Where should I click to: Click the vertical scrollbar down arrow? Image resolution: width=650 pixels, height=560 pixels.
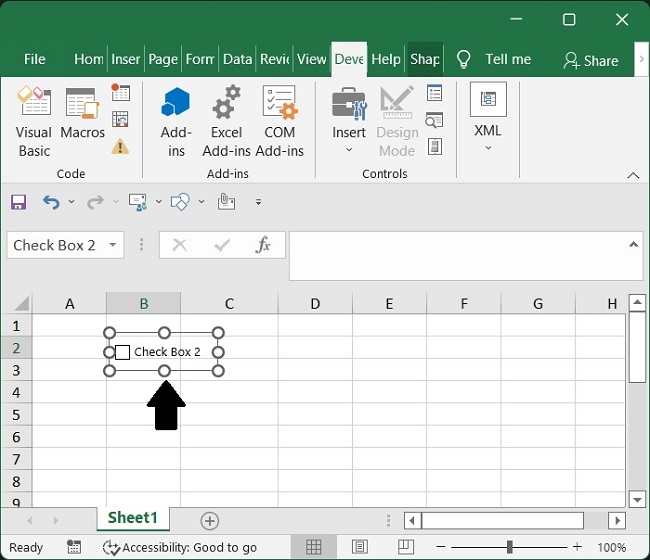(637, 499)
